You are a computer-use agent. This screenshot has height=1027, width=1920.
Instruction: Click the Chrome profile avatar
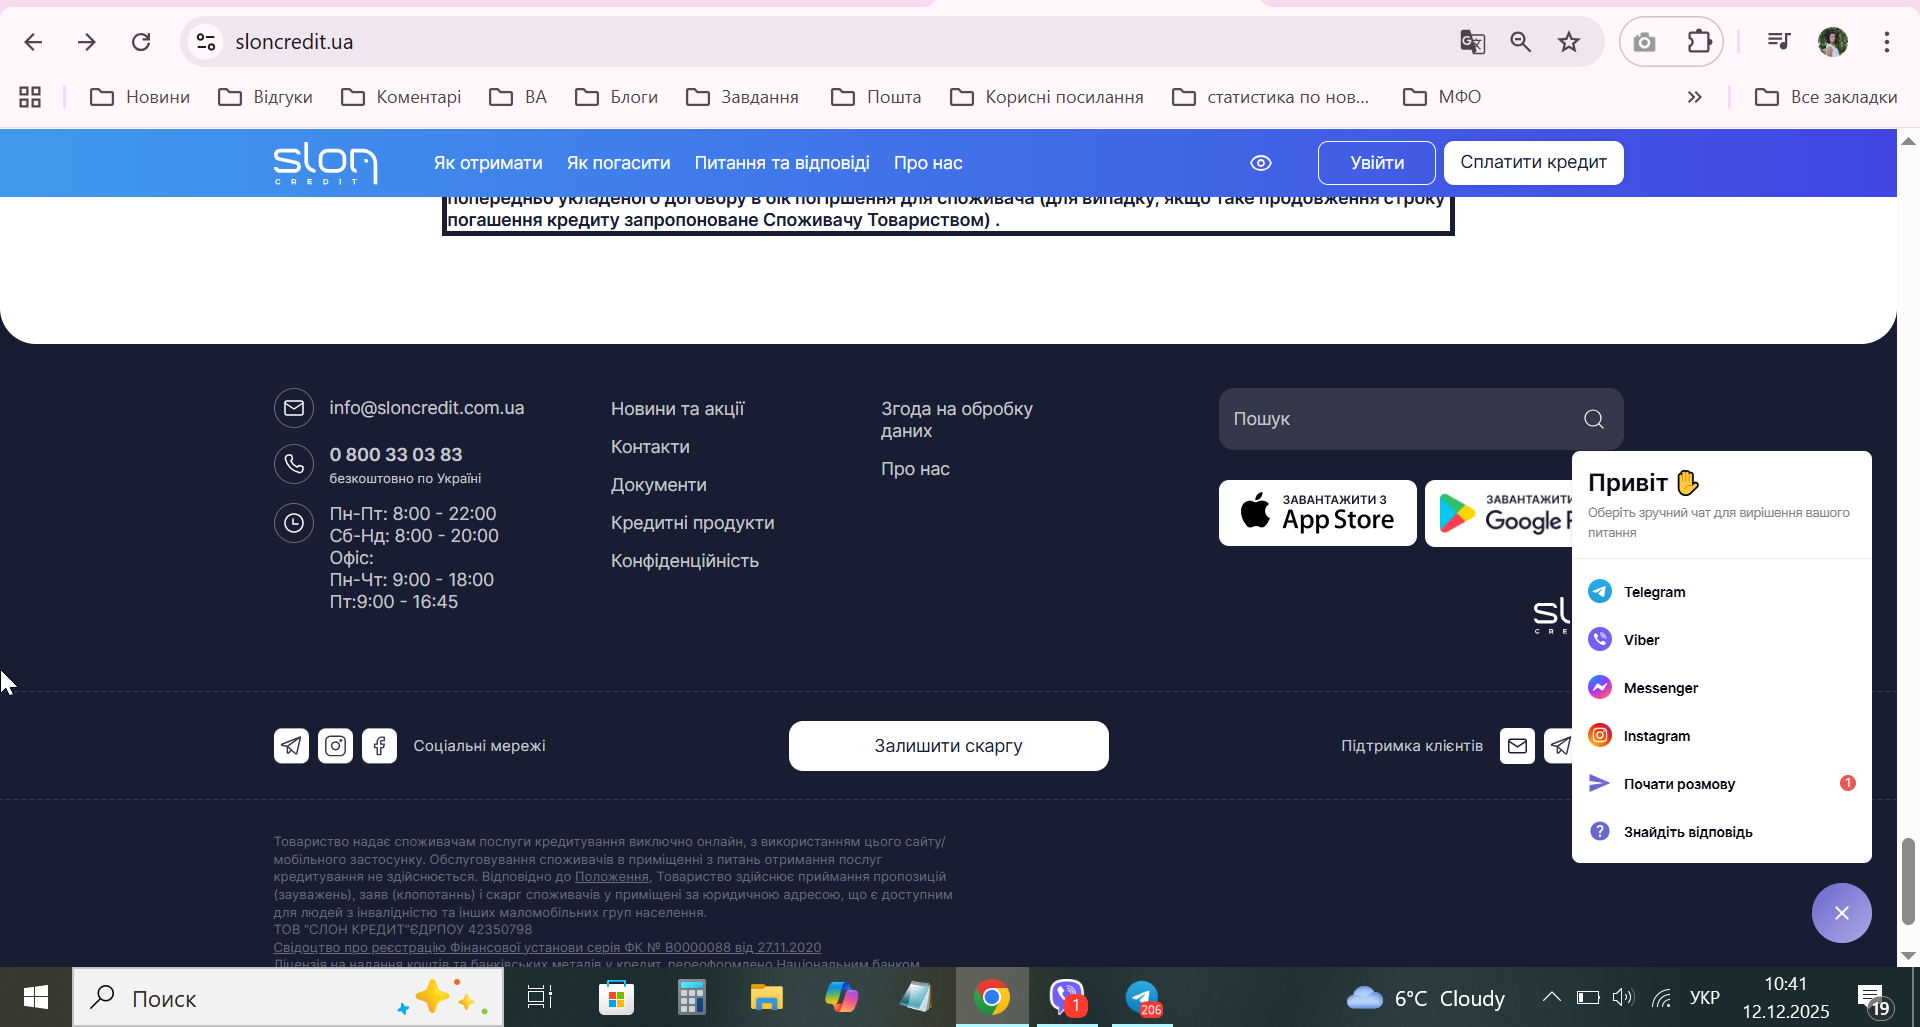[x=1833, y=42]
